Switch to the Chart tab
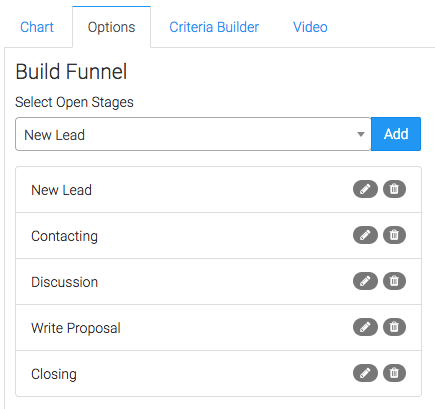This screenshot has width=435, height=409. (x=37, y=27)
